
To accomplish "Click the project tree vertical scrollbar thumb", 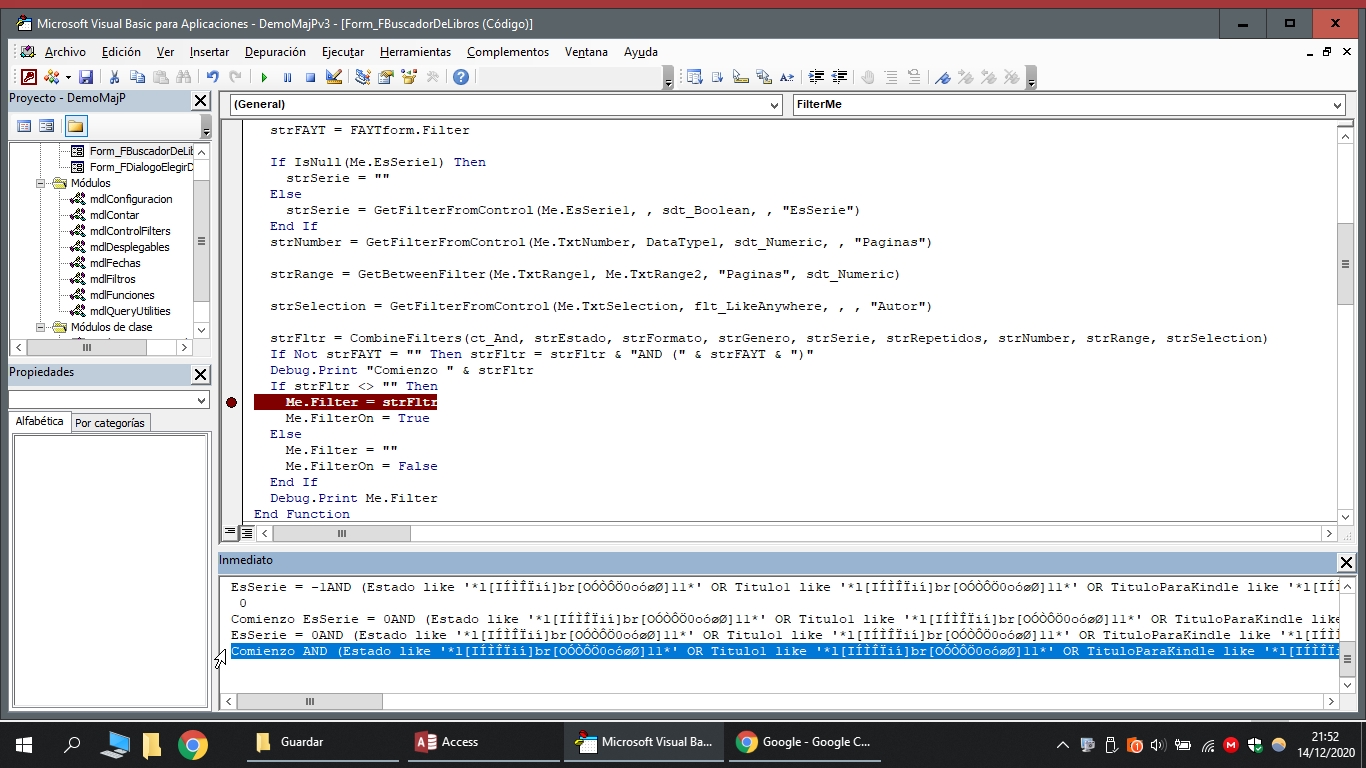I will [202, 241].
